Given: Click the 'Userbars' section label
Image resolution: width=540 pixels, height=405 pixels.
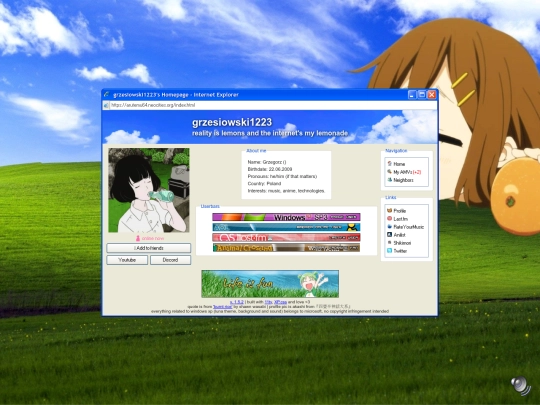Looking at the screenshot, I should (210, 206).
